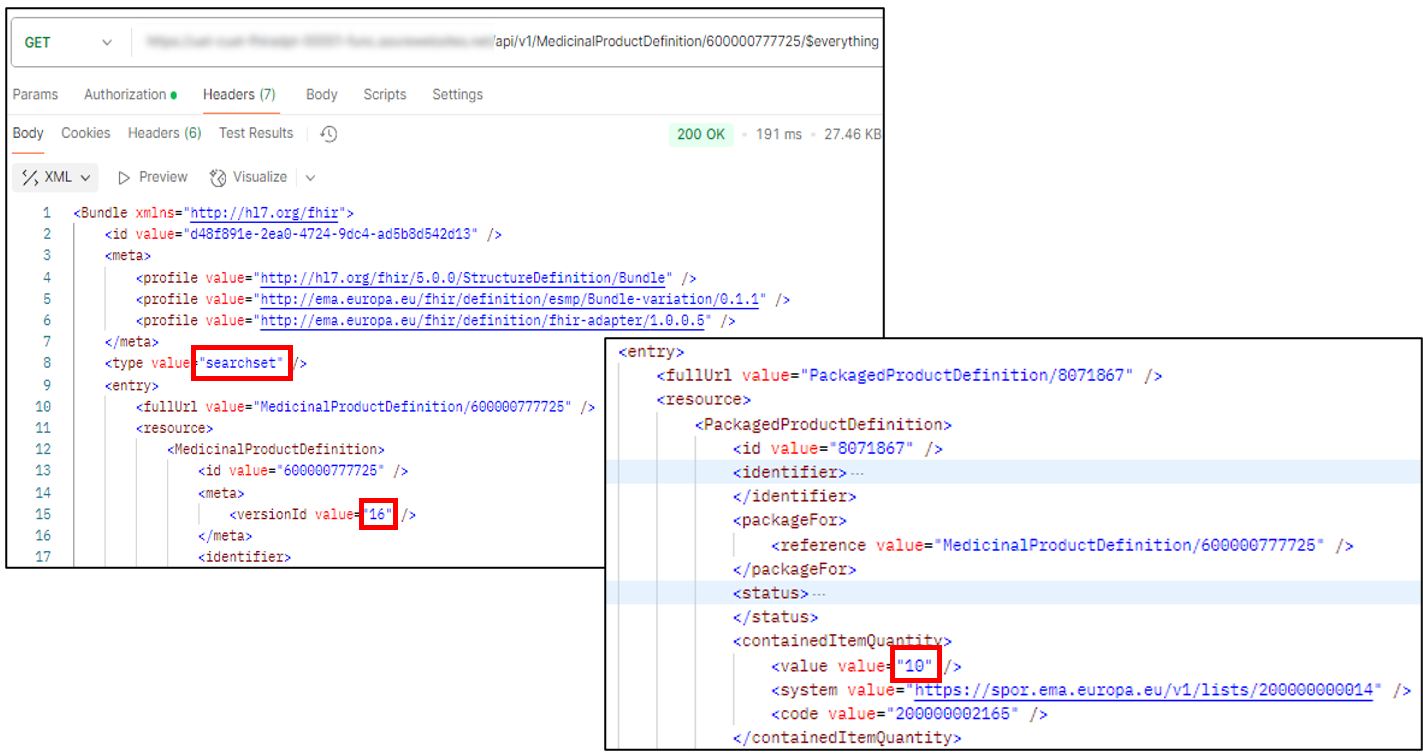Select the request Scripts tab
The width and height of the screenshot is (1423, 753).
click(x=384, y=95)
